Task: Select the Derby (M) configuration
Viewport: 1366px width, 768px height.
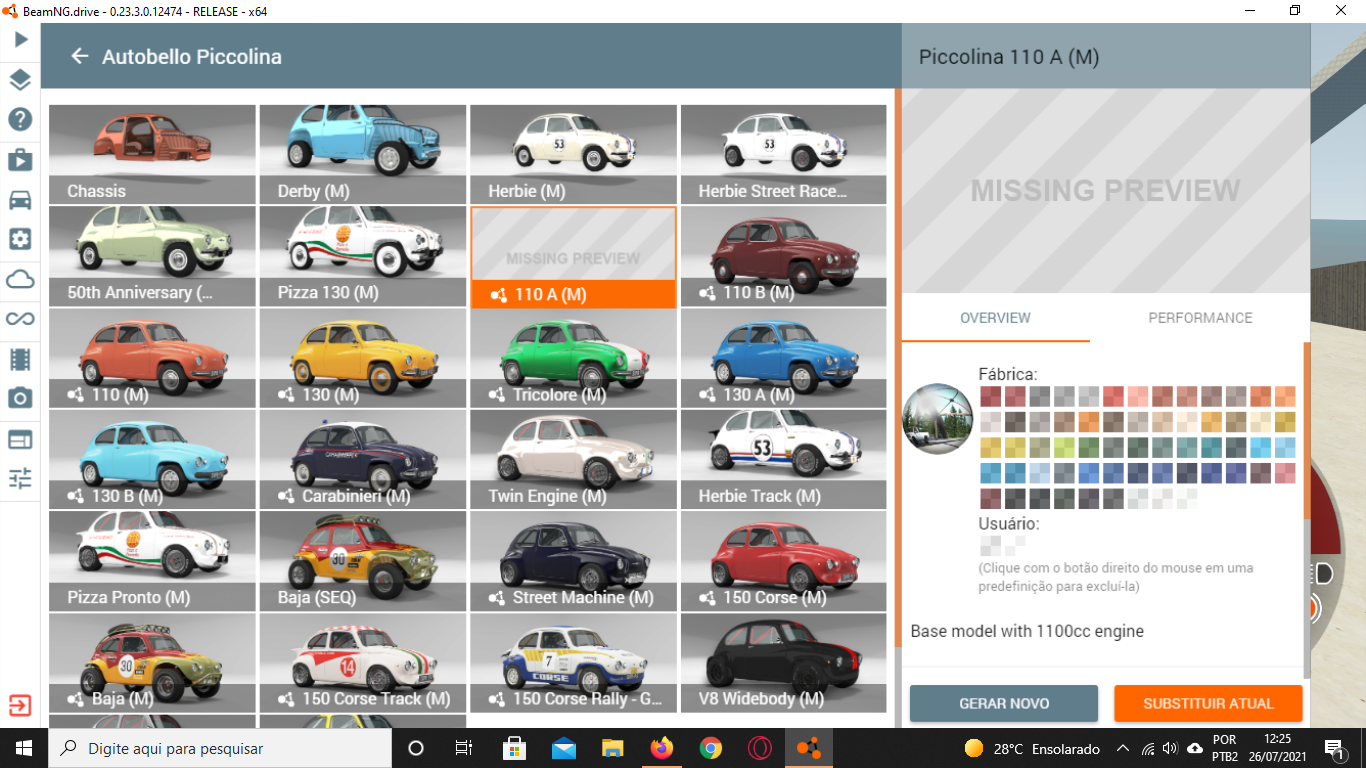Action: click(x=363, y=154)
